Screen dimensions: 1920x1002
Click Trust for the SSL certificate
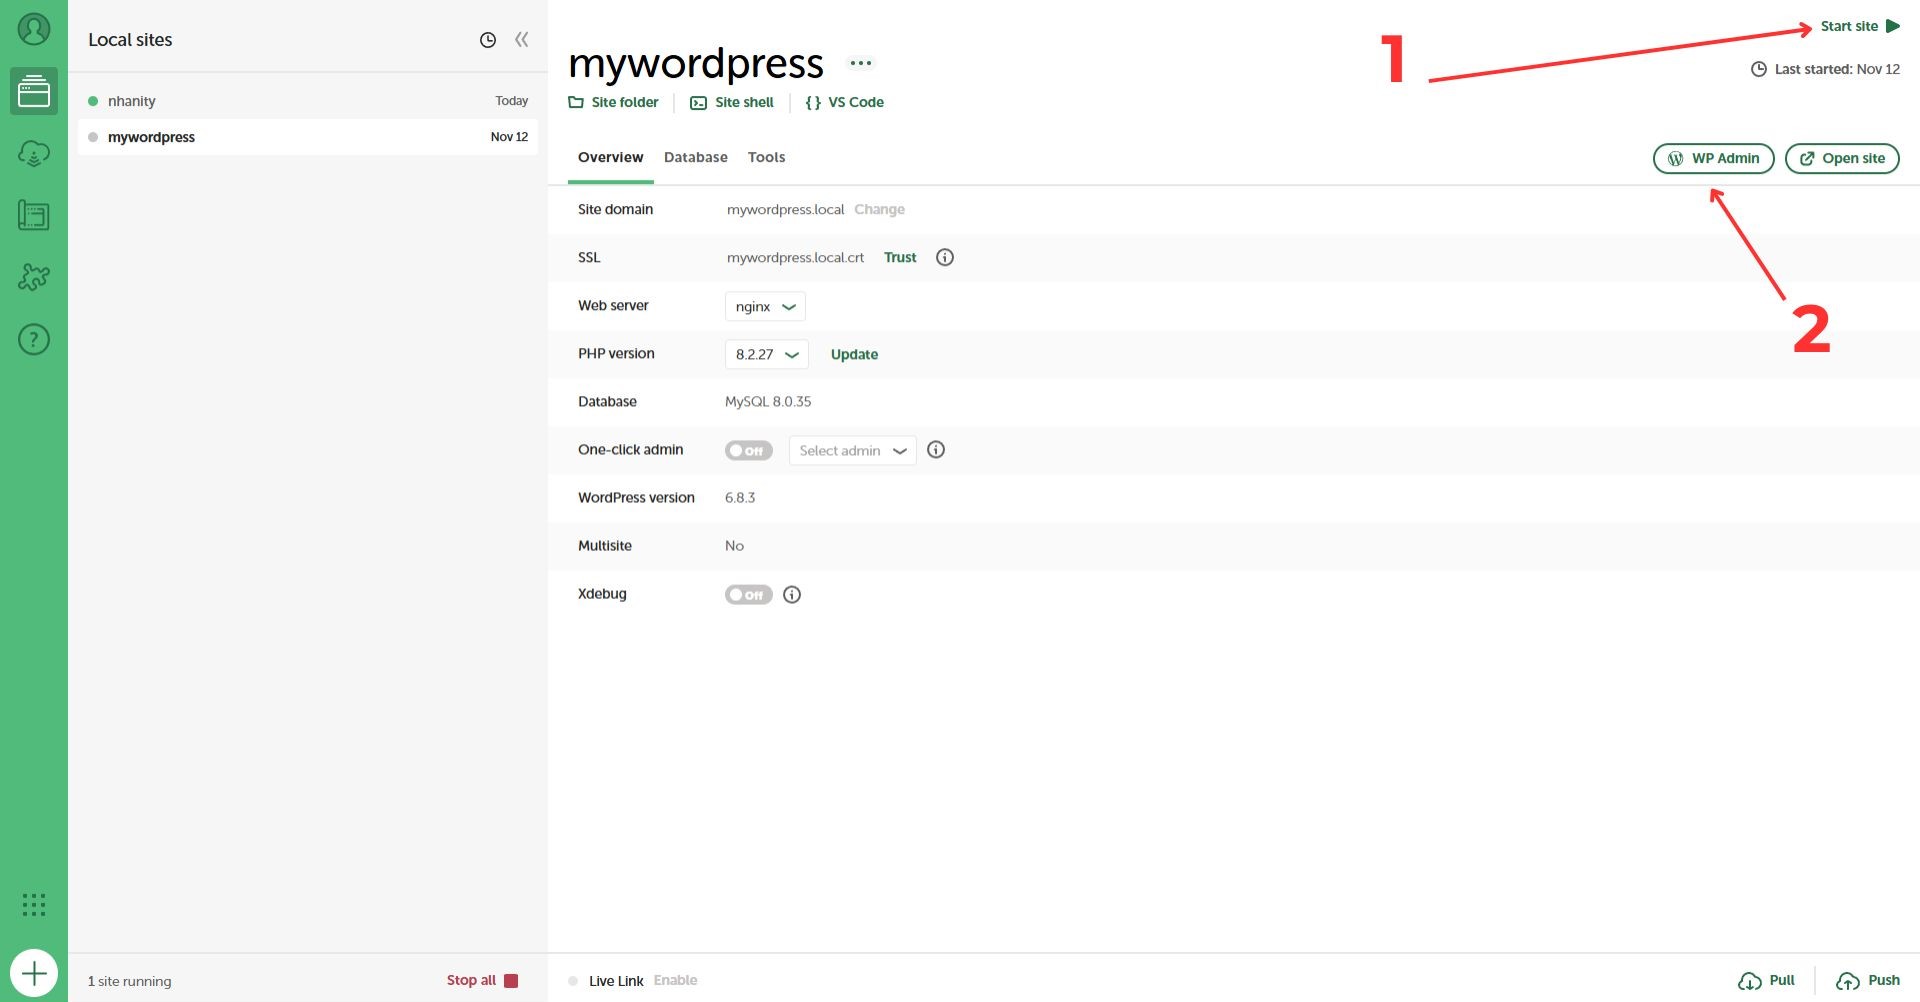900,257
